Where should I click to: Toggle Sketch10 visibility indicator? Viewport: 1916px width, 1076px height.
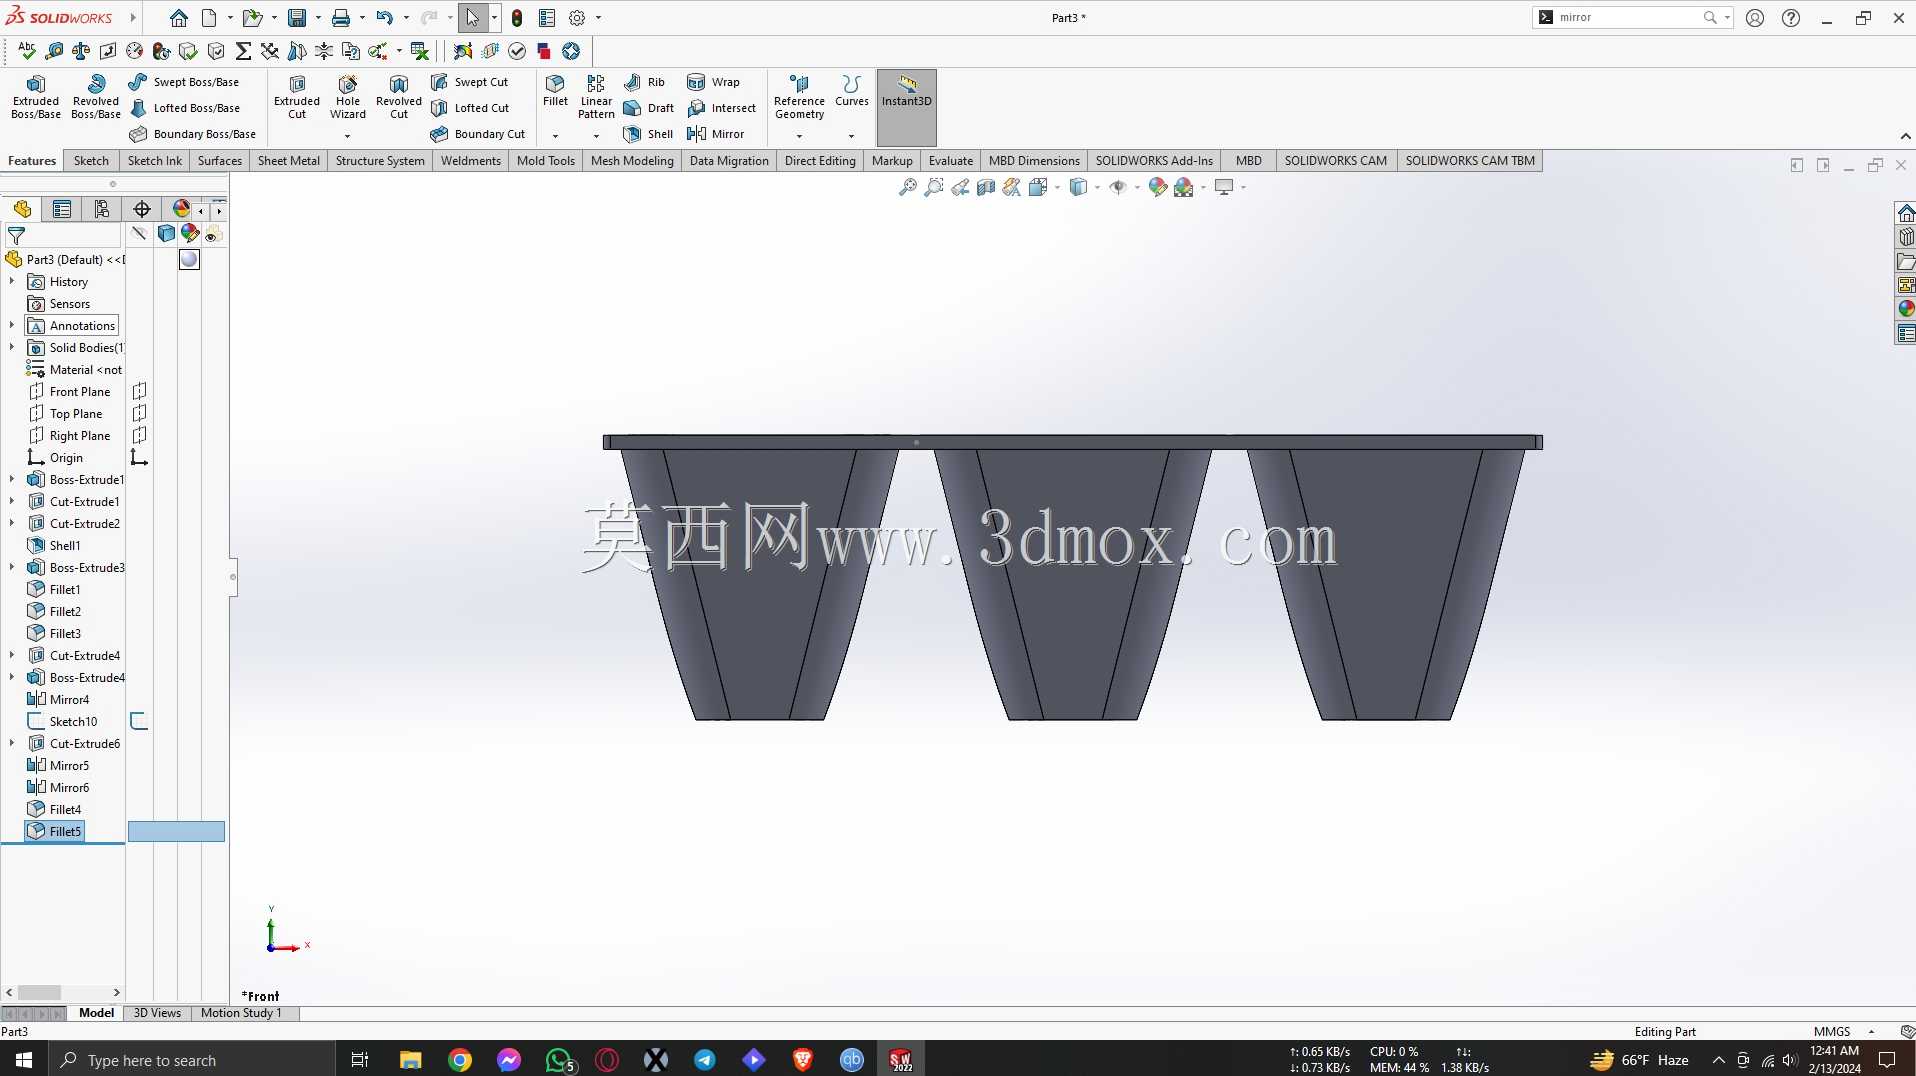tap(140, 721)
